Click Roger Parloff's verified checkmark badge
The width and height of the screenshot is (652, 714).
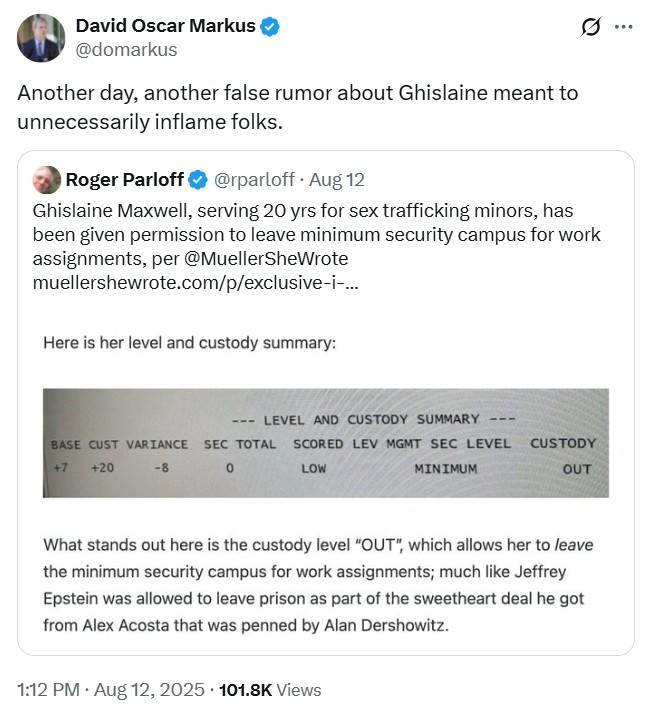(x=198, y=180)
